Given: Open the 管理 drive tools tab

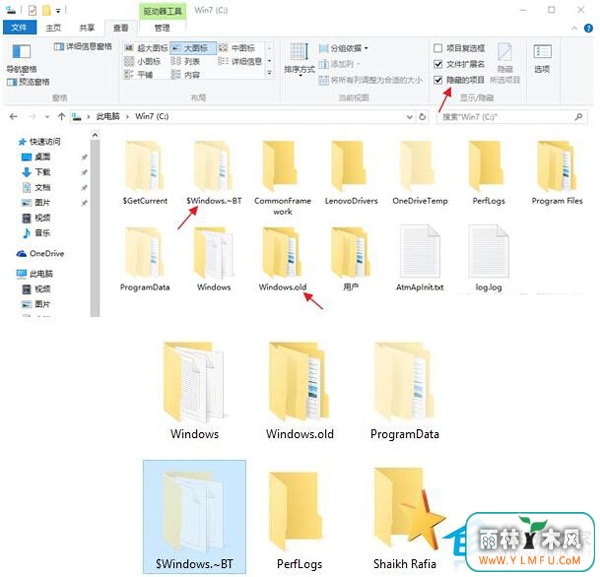Looking at the screenshot, I should [162, 28].
